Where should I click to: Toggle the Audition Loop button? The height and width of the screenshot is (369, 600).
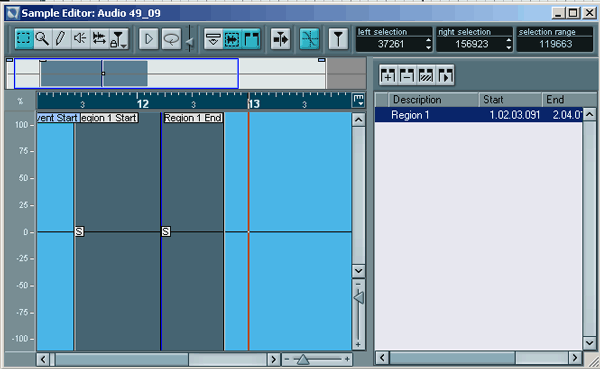tap(171, 39)
